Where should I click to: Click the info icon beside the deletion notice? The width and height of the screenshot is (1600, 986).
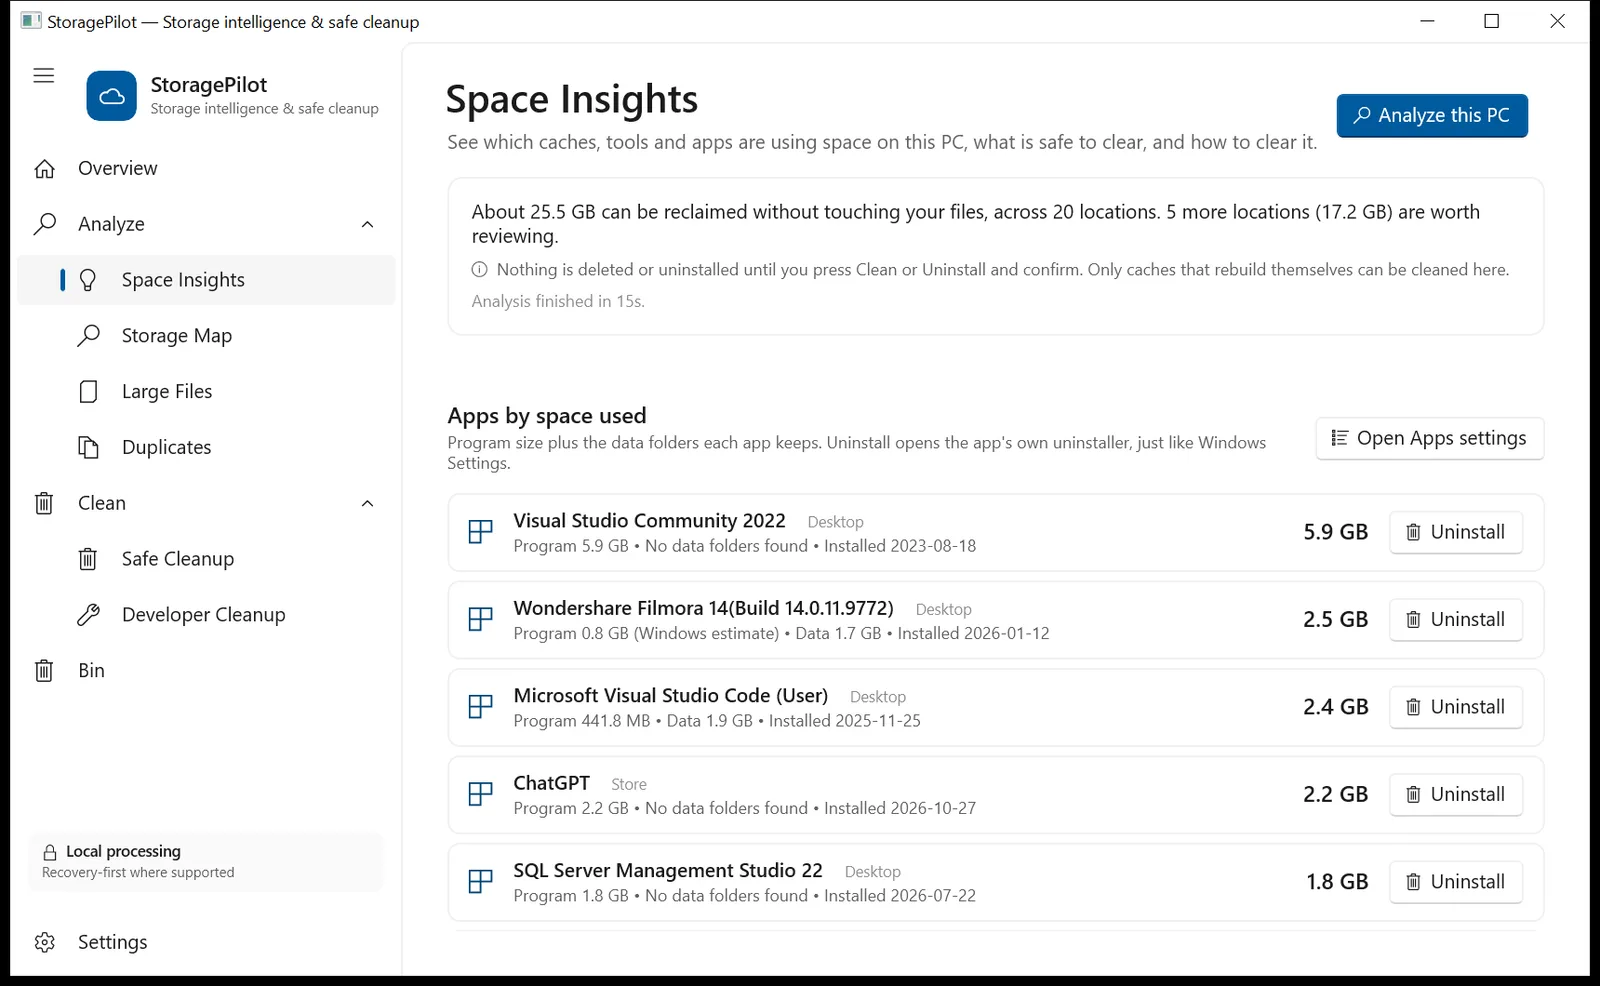pos(480,269)
